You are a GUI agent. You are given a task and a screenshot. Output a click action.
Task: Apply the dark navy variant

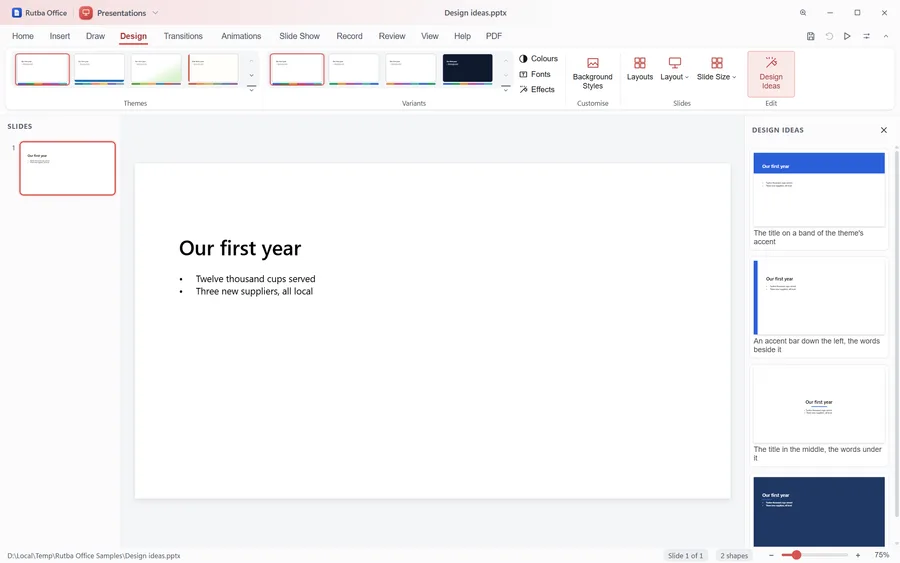point(467,69)
